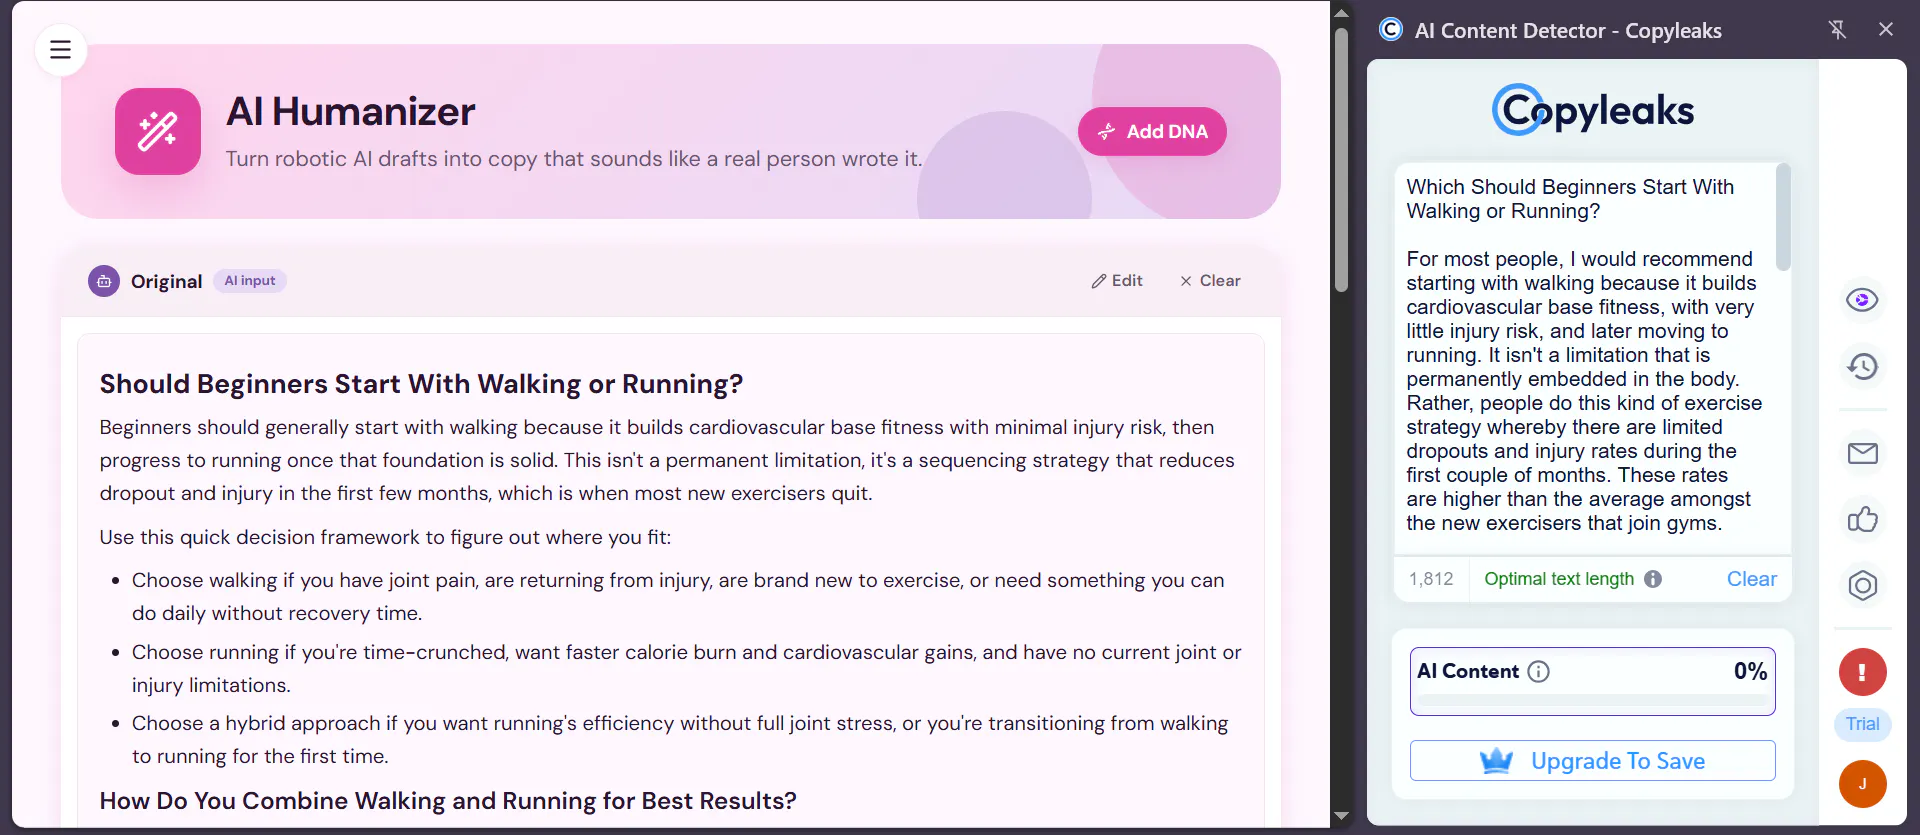The height and width of the screenshot is (835, 1920).
Task: Click the Trial badge
Action: [1862, 724]
